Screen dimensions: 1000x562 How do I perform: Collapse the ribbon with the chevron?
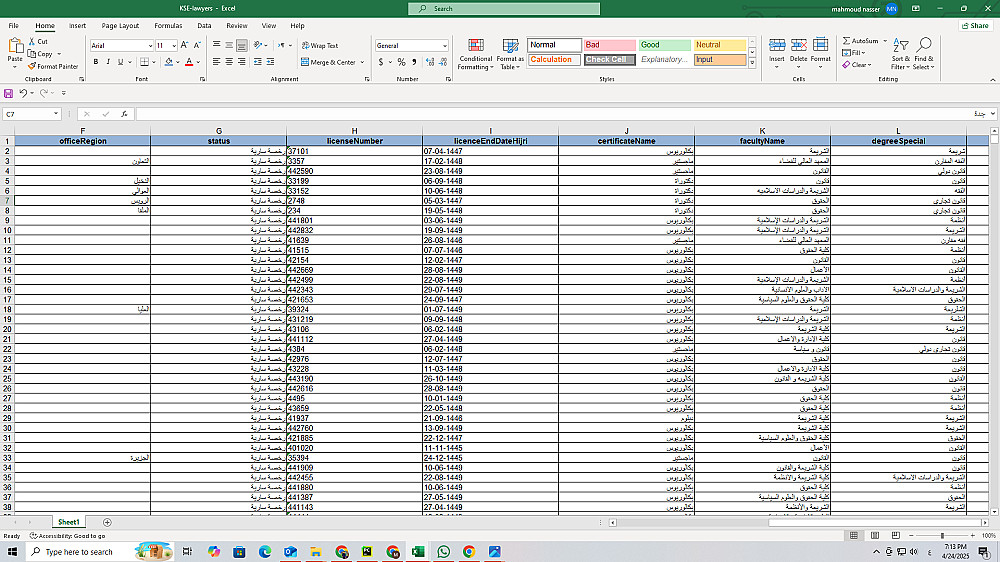992,80
